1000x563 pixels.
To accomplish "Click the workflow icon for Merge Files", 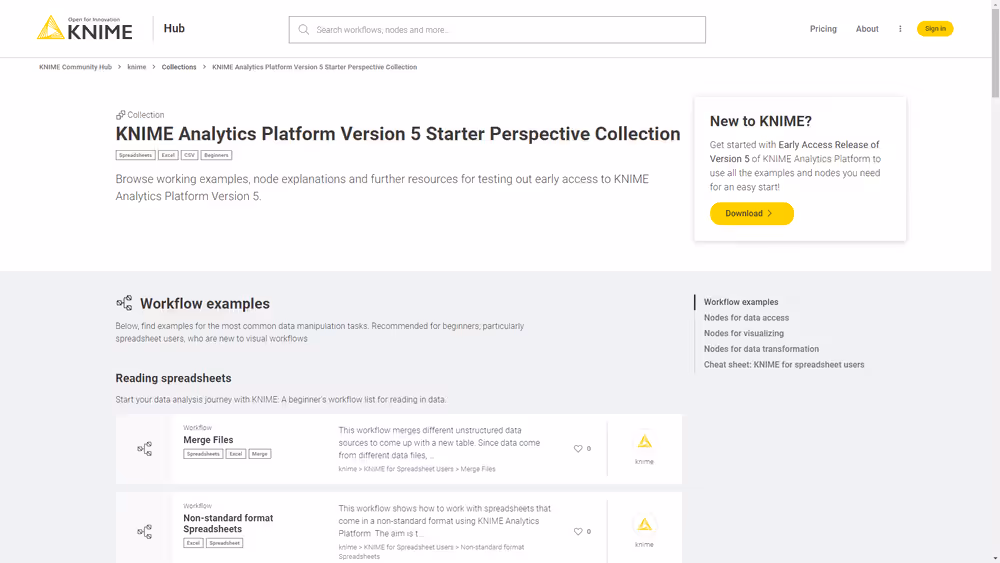I will tap(145, 449).
